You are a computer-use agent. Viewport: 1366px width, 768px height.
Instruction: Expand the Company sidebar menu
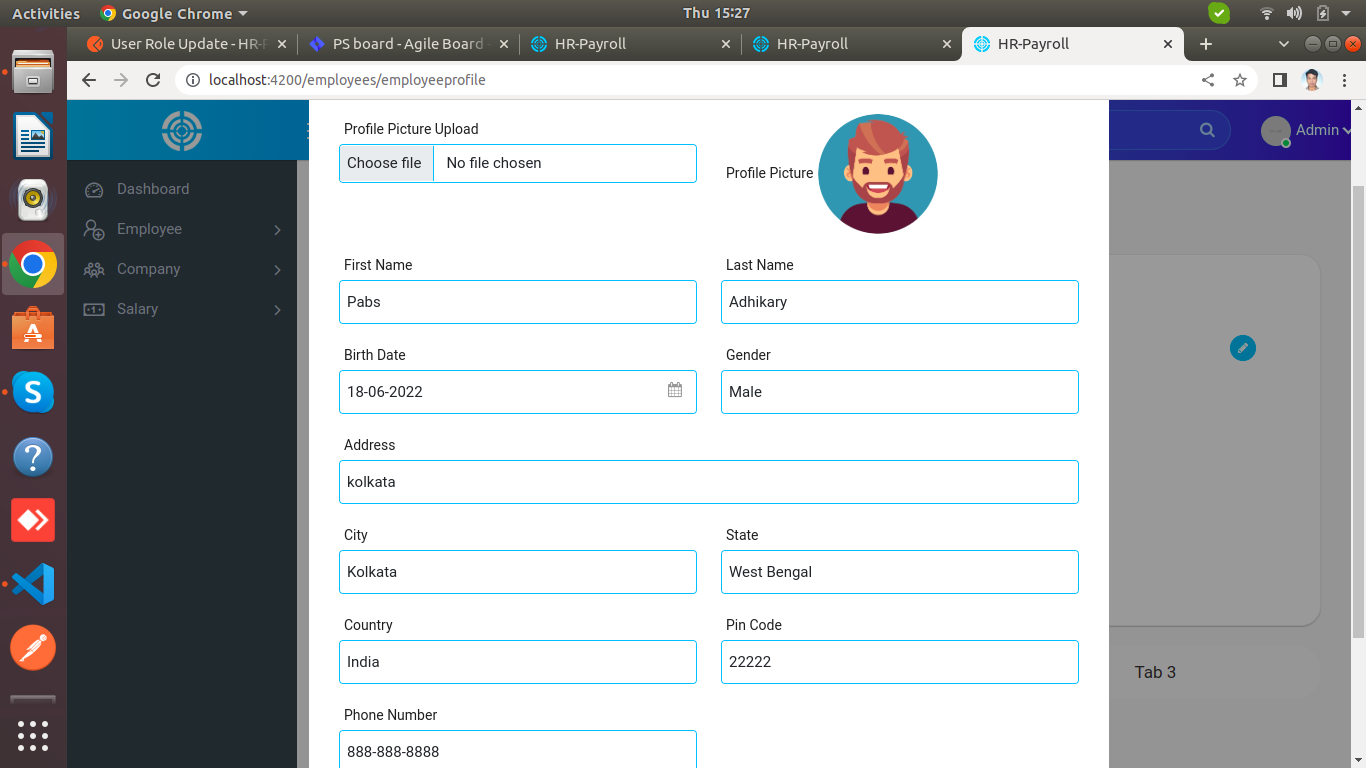[182, 269]
